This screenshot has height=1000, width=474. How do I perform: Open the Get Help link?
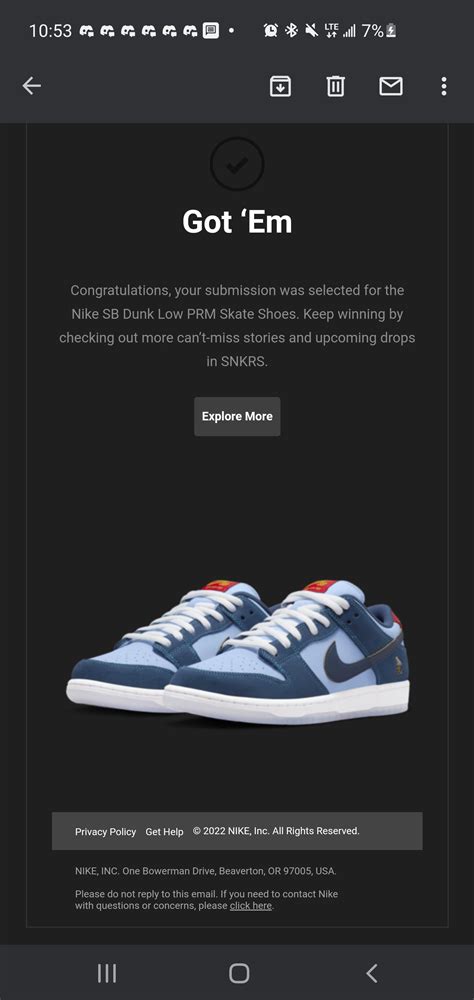coord(164,832)
